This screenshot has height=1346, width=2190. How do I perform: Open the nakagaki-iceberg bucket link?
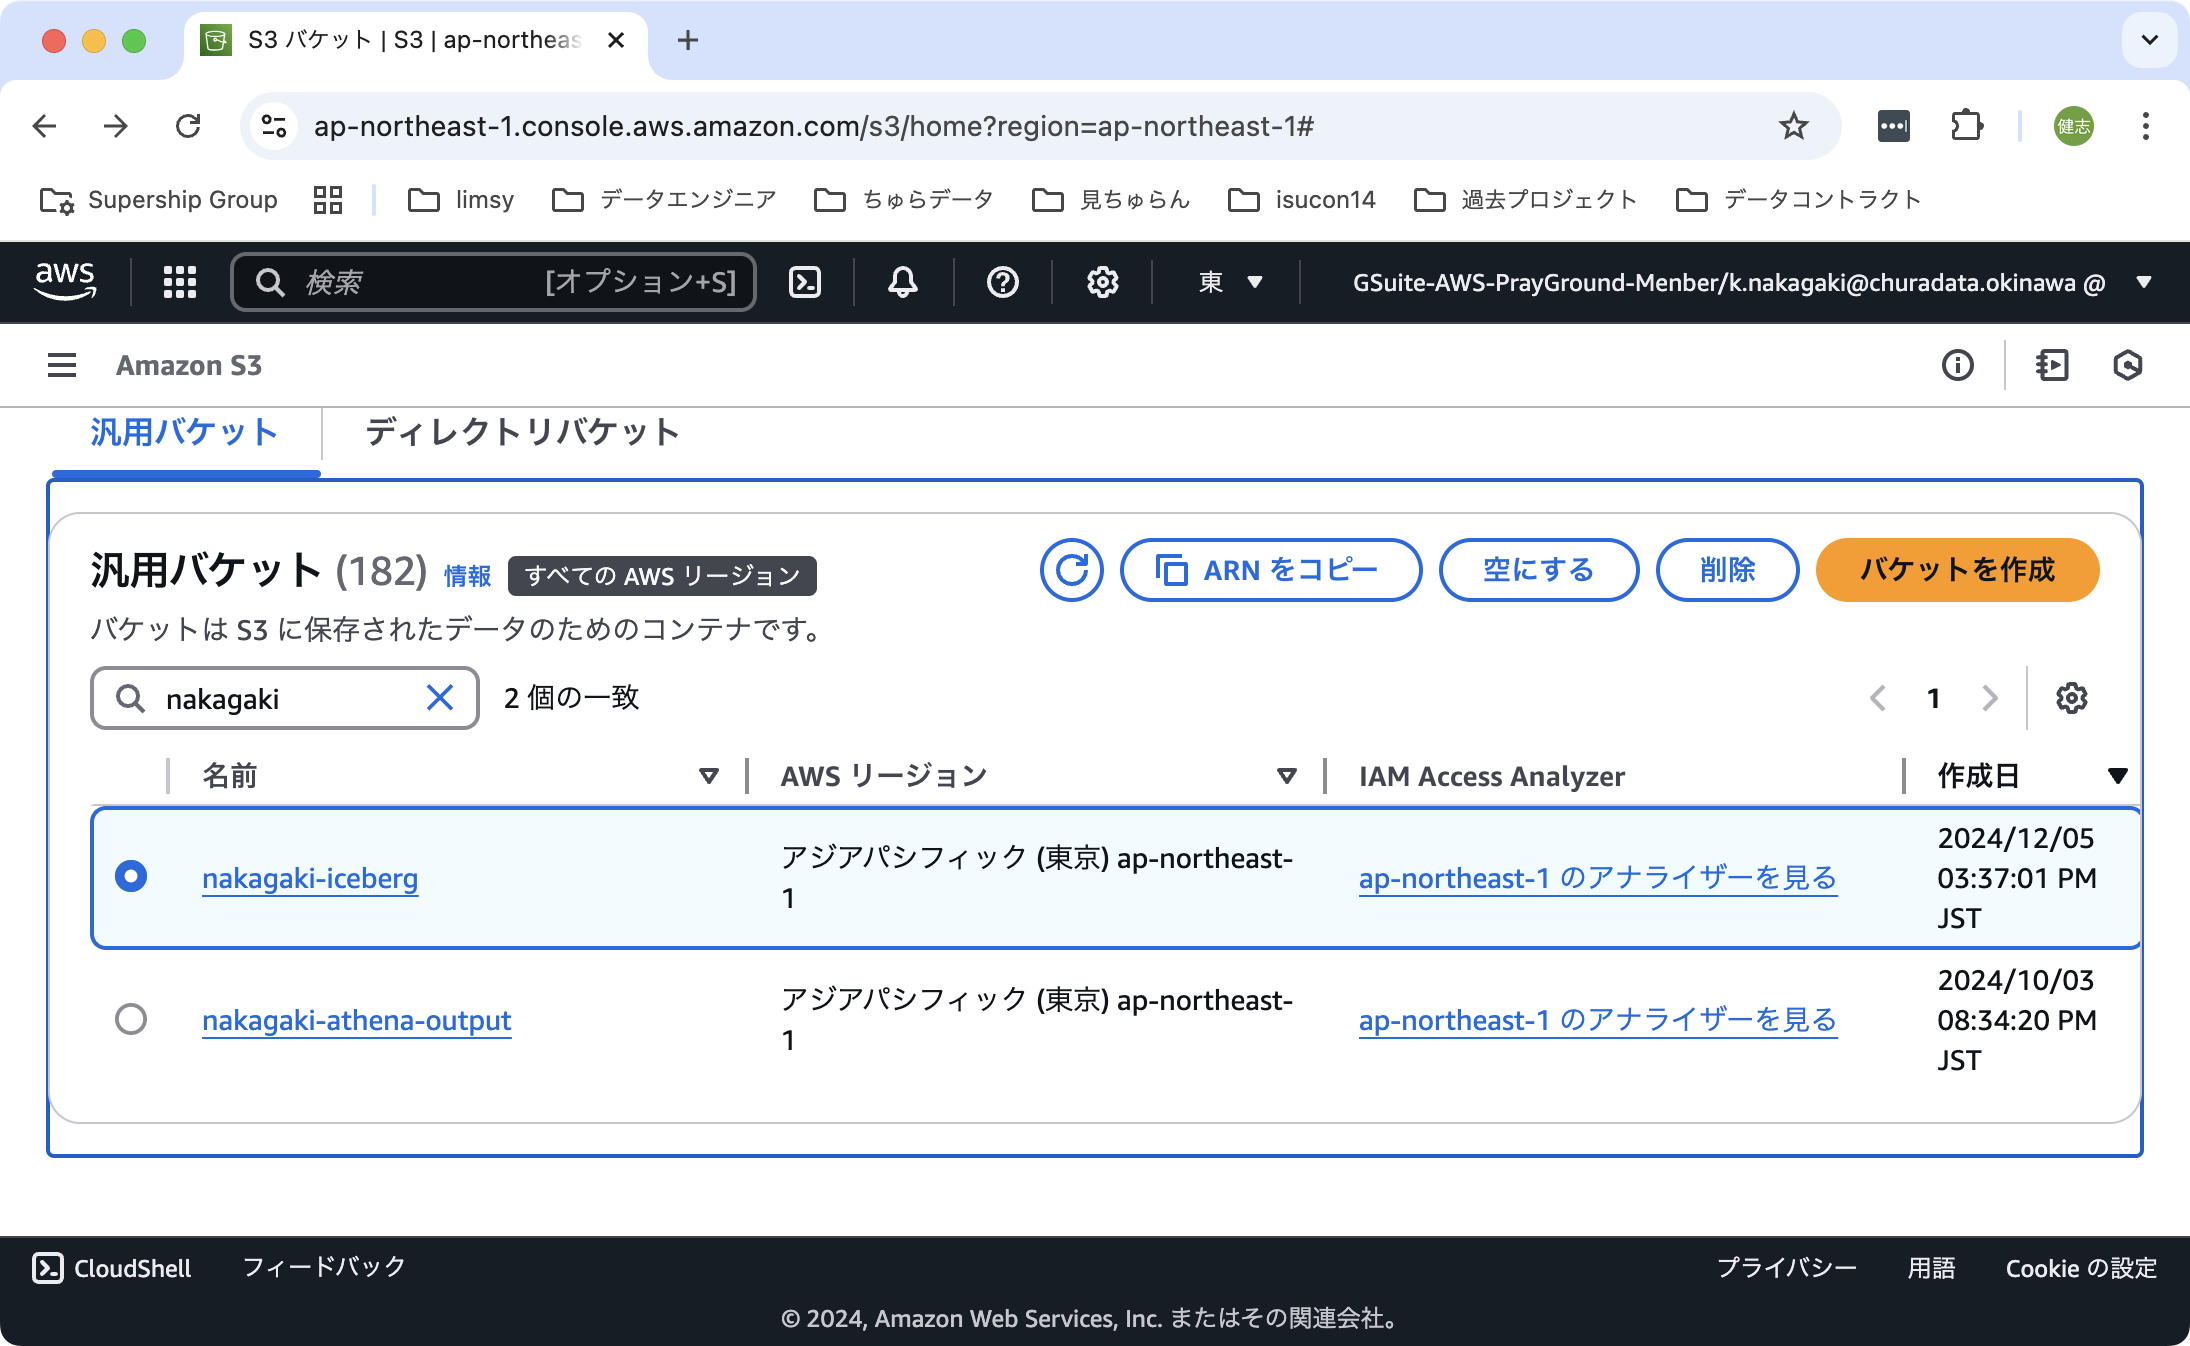click(x=310, y=879)
